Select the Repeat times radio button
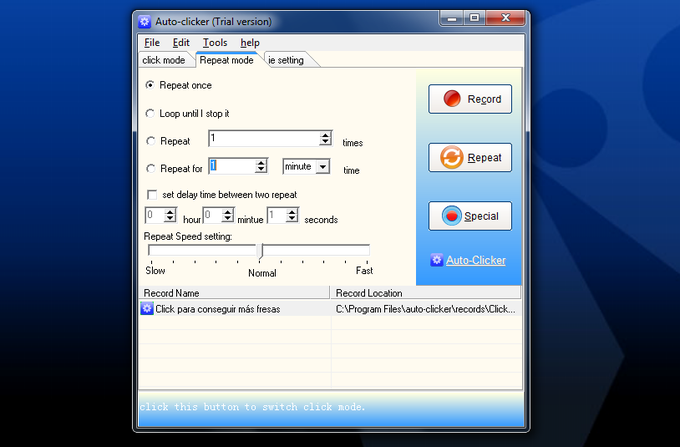 tap(150, 141)
